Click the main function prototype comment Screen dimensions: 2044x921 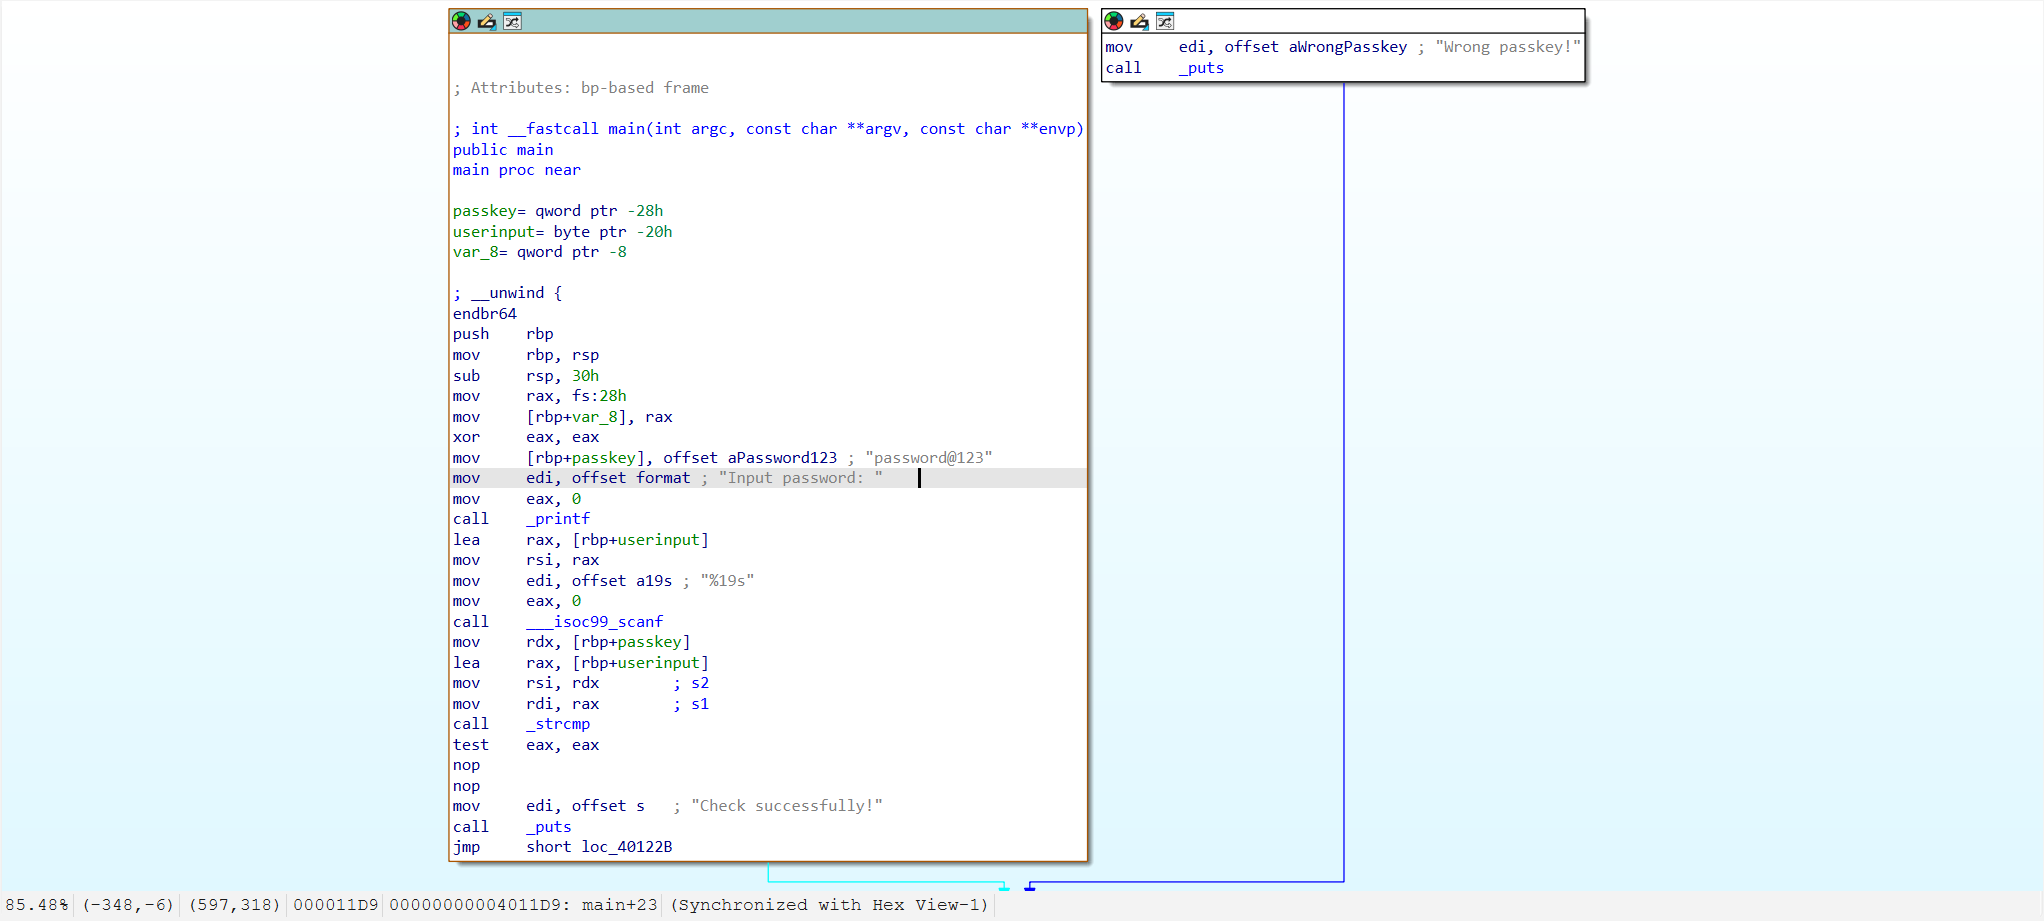(x=768, y=129)
